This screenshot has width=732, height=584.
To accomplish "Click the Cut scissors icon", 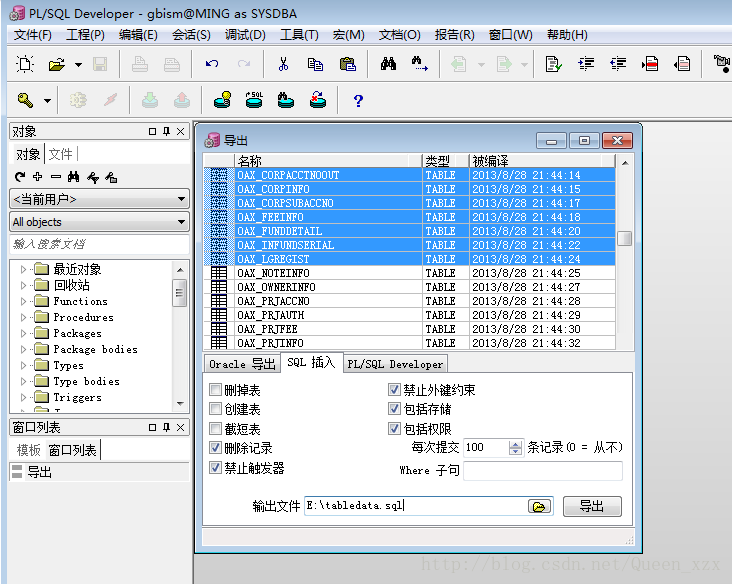I will [x=283, y=63].
